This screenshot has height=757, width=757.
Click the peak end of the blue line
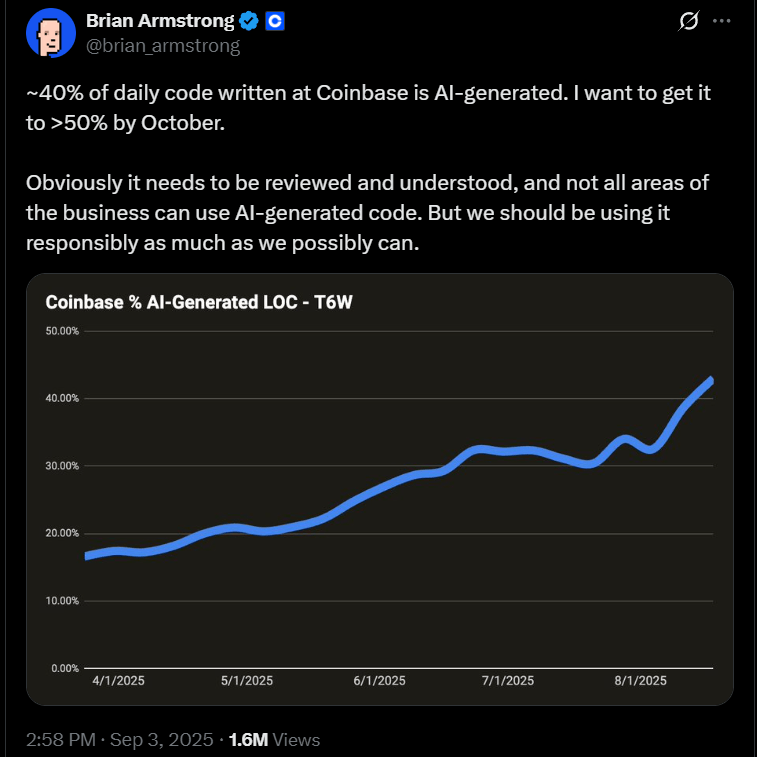coord(710,381)
